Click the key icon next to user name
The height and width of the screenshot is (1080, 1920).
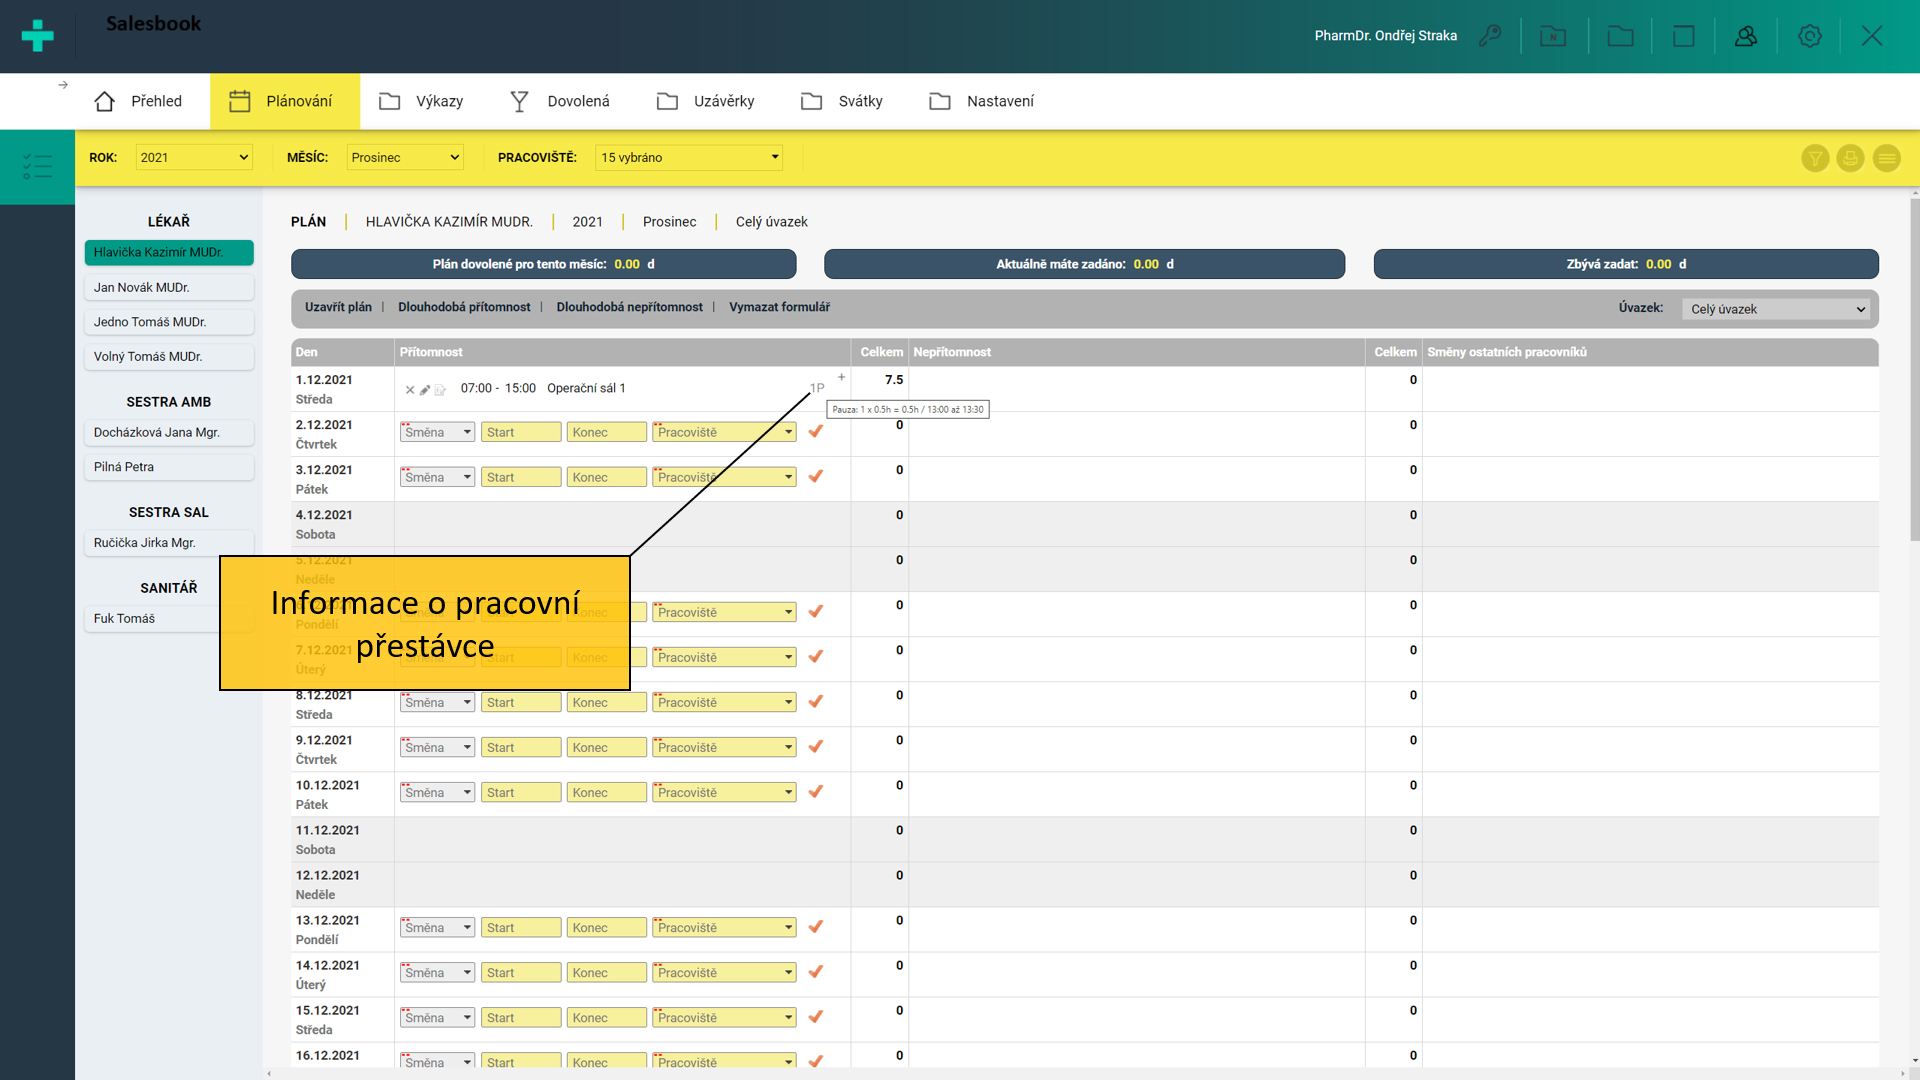point(1490,36)
